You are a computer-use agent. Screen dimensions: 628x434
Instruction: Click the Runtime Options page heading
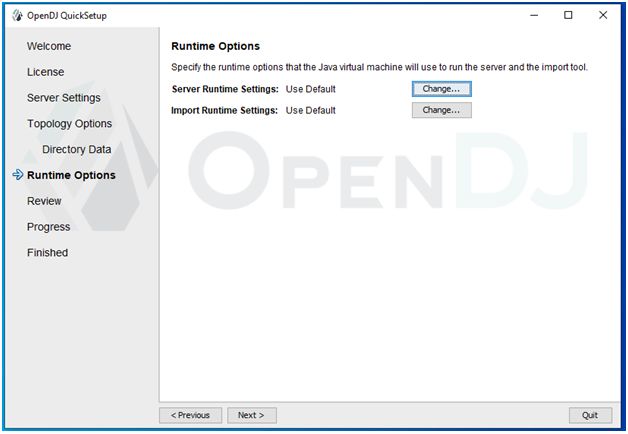pyautogui.click(x=215, y=46)
